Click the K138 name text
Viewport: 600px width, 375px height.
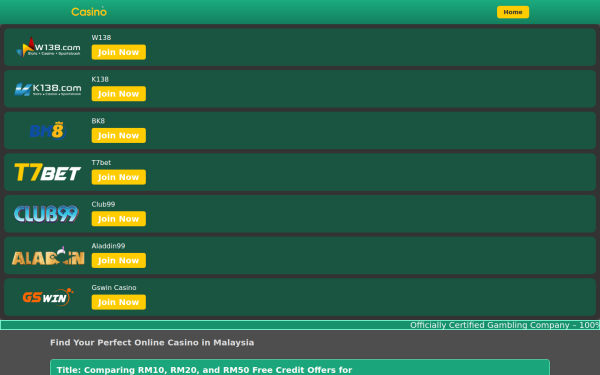100,79
